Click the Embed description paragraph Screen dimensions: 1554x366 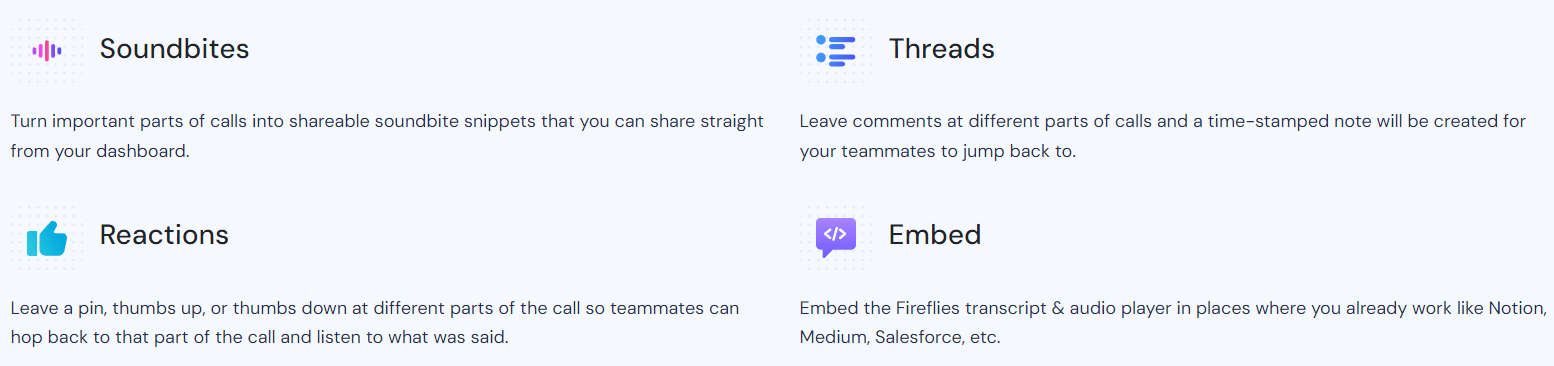[x=1173, y=322]
